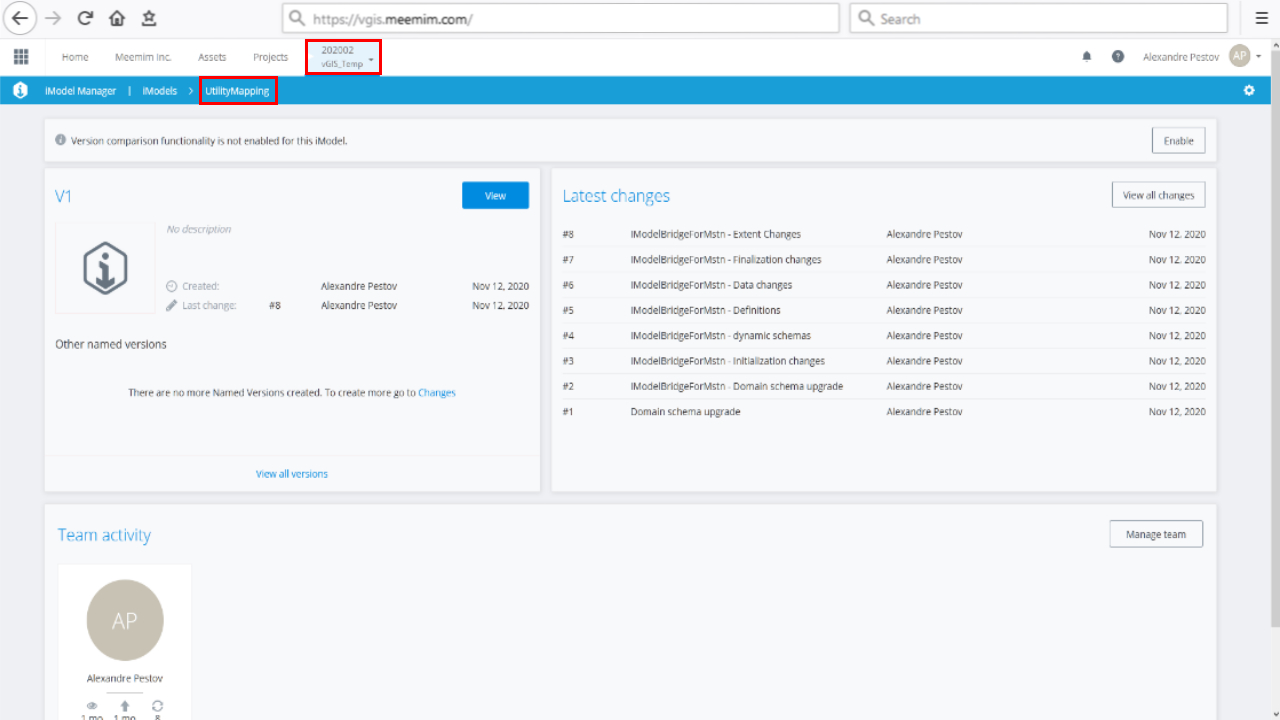Screen dimensions: 1280x720
Task: Select changeset #8 Extent Changes row
Action: pos(884,234)
